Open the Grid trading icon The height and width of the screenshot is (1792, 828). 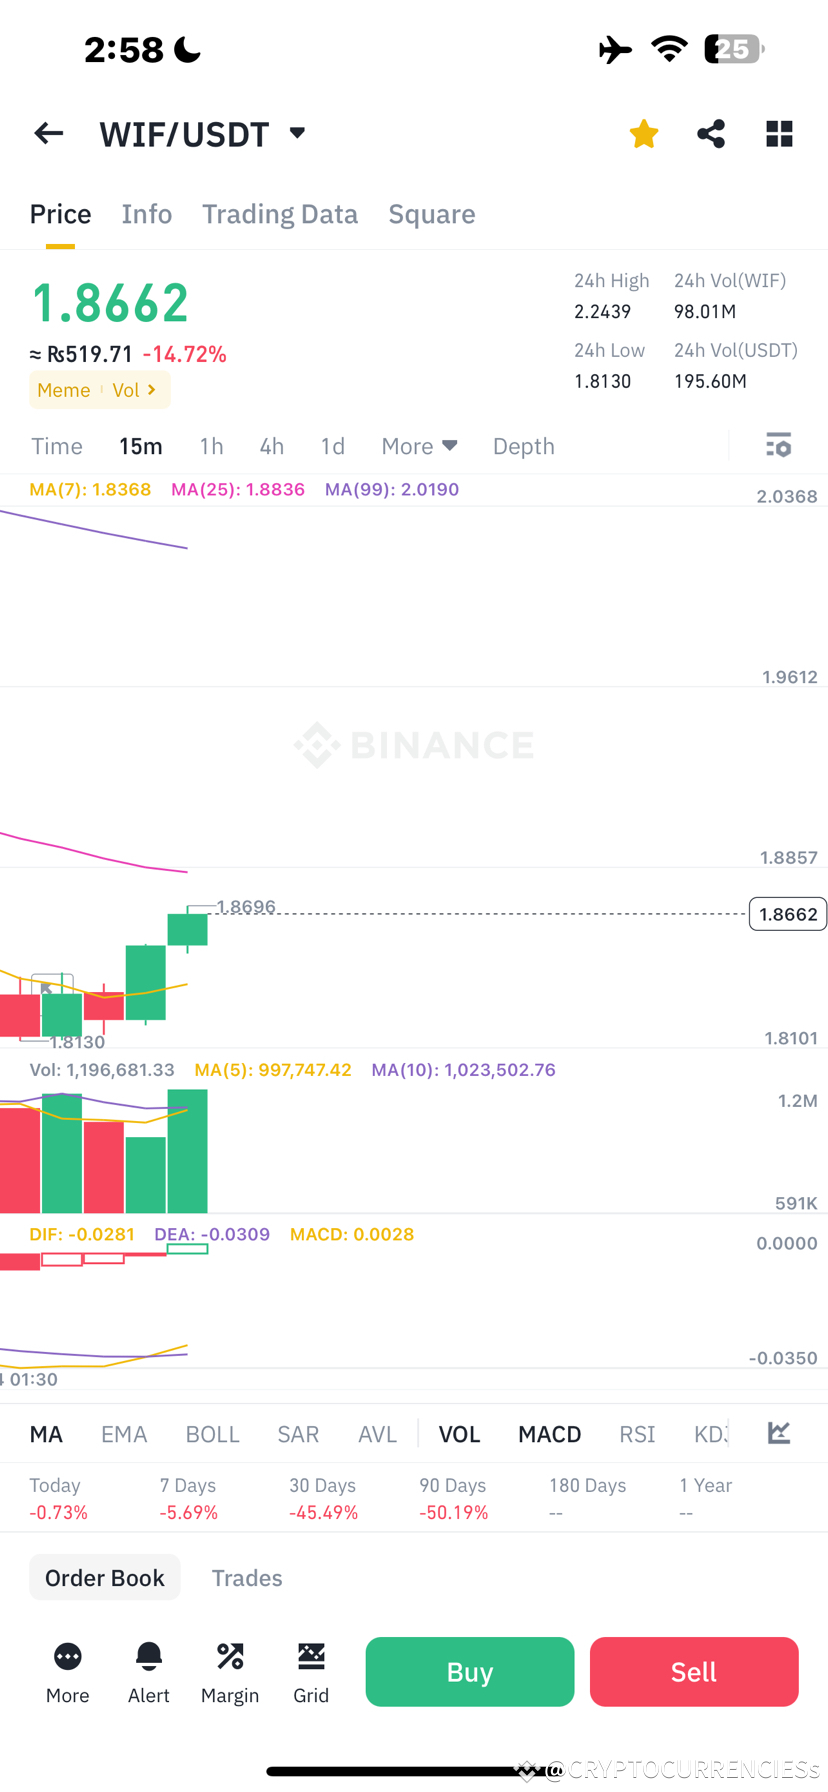311,1657
